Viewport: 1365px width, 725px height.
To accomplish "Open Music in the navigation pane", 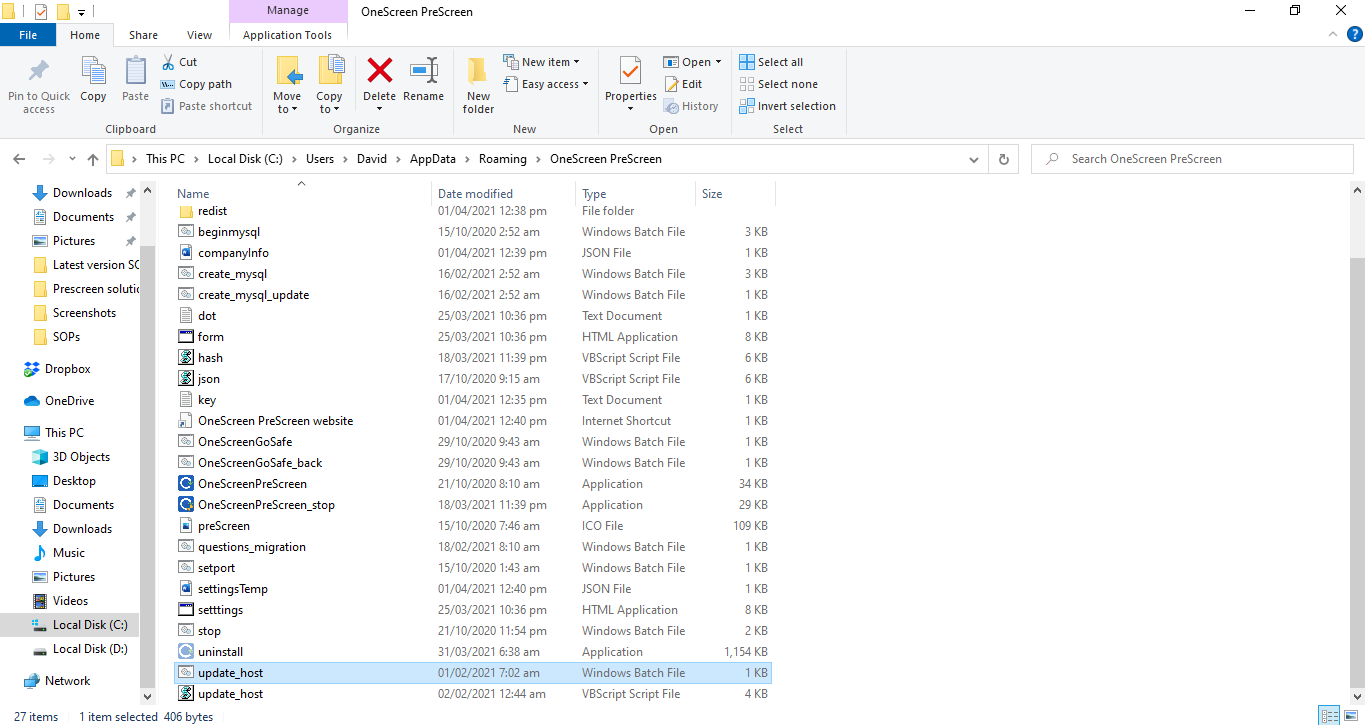I will pyautogui.click(x=59, y=553).
